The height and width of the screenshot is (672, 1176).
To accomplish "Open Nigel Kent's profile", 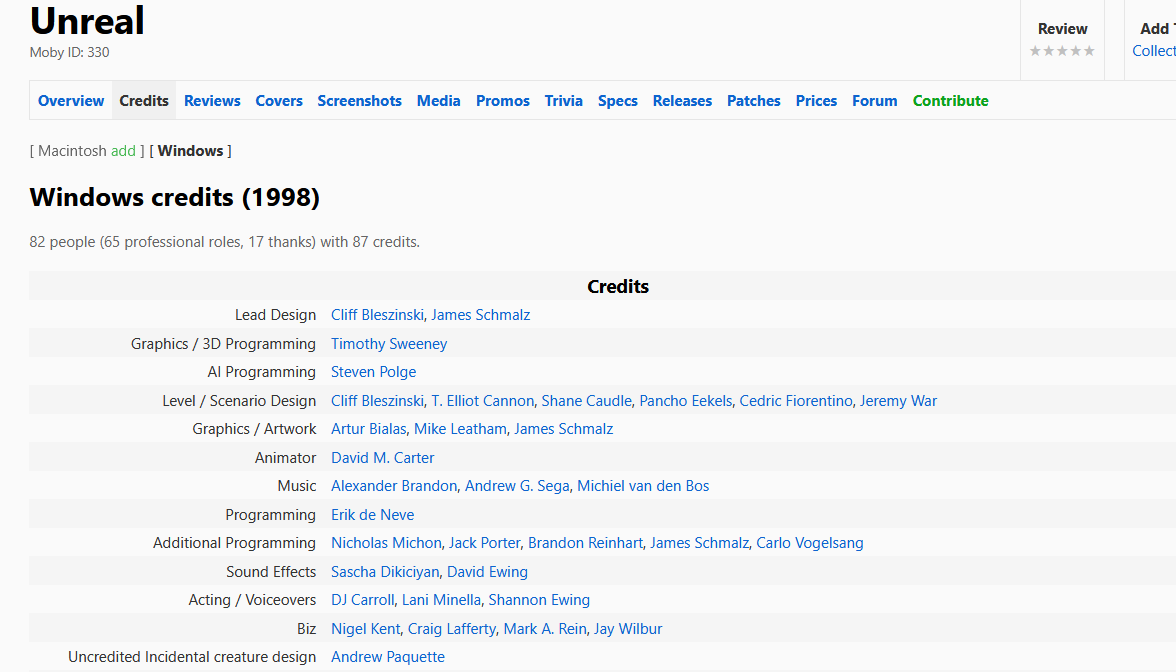I will (x=366, y=628).
